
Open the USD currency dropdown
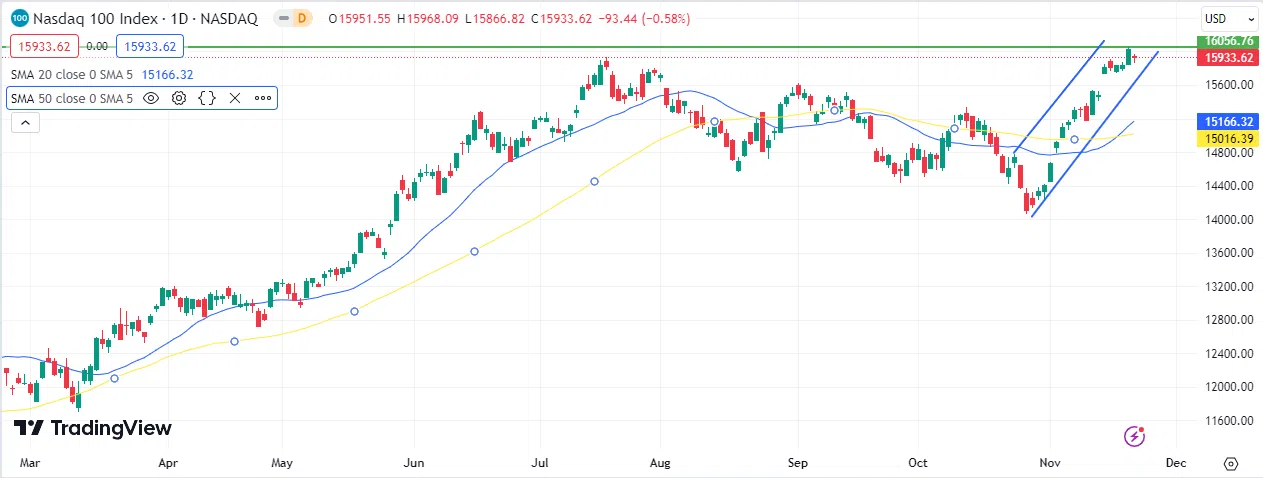(x=1228, y=19)
